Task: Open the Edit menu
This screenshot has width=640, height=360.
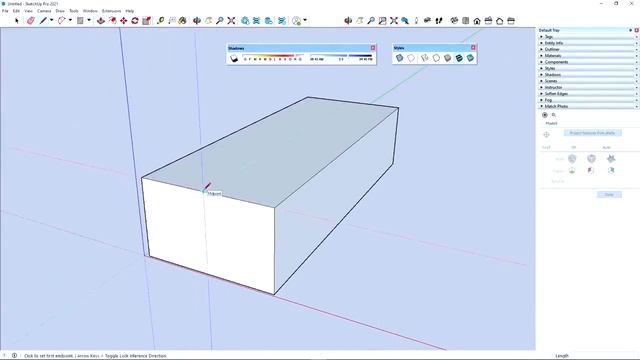Action: 16,11
